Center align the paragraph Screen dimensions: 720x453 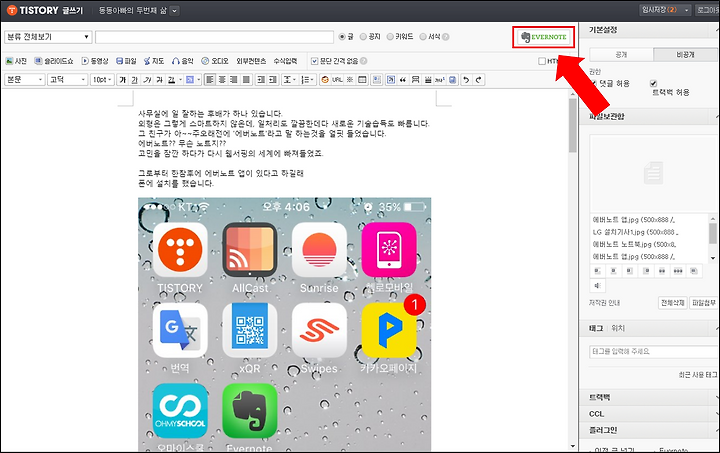tap(222, 80)
